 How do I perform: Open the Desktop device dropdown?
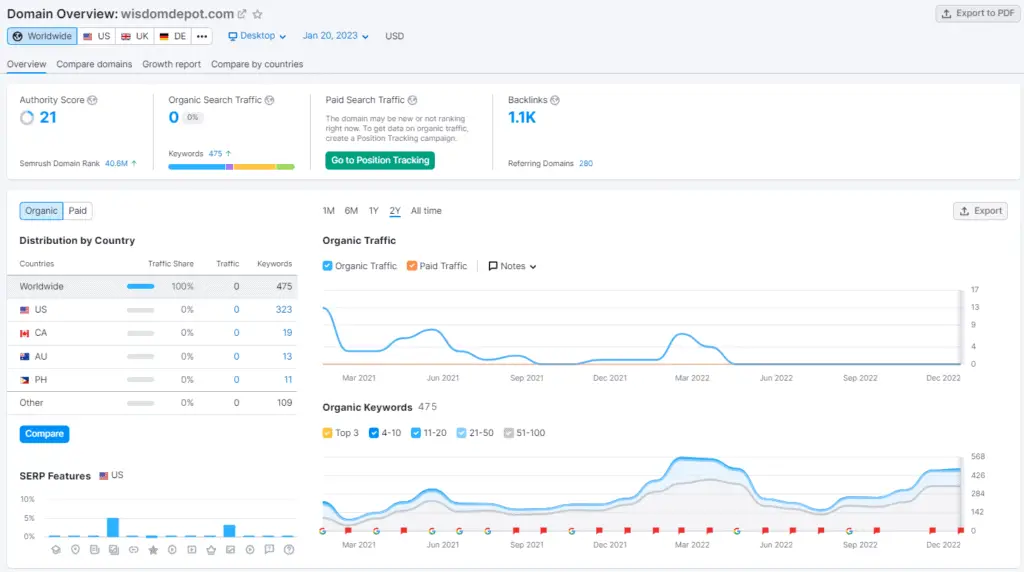pos(257,36)
